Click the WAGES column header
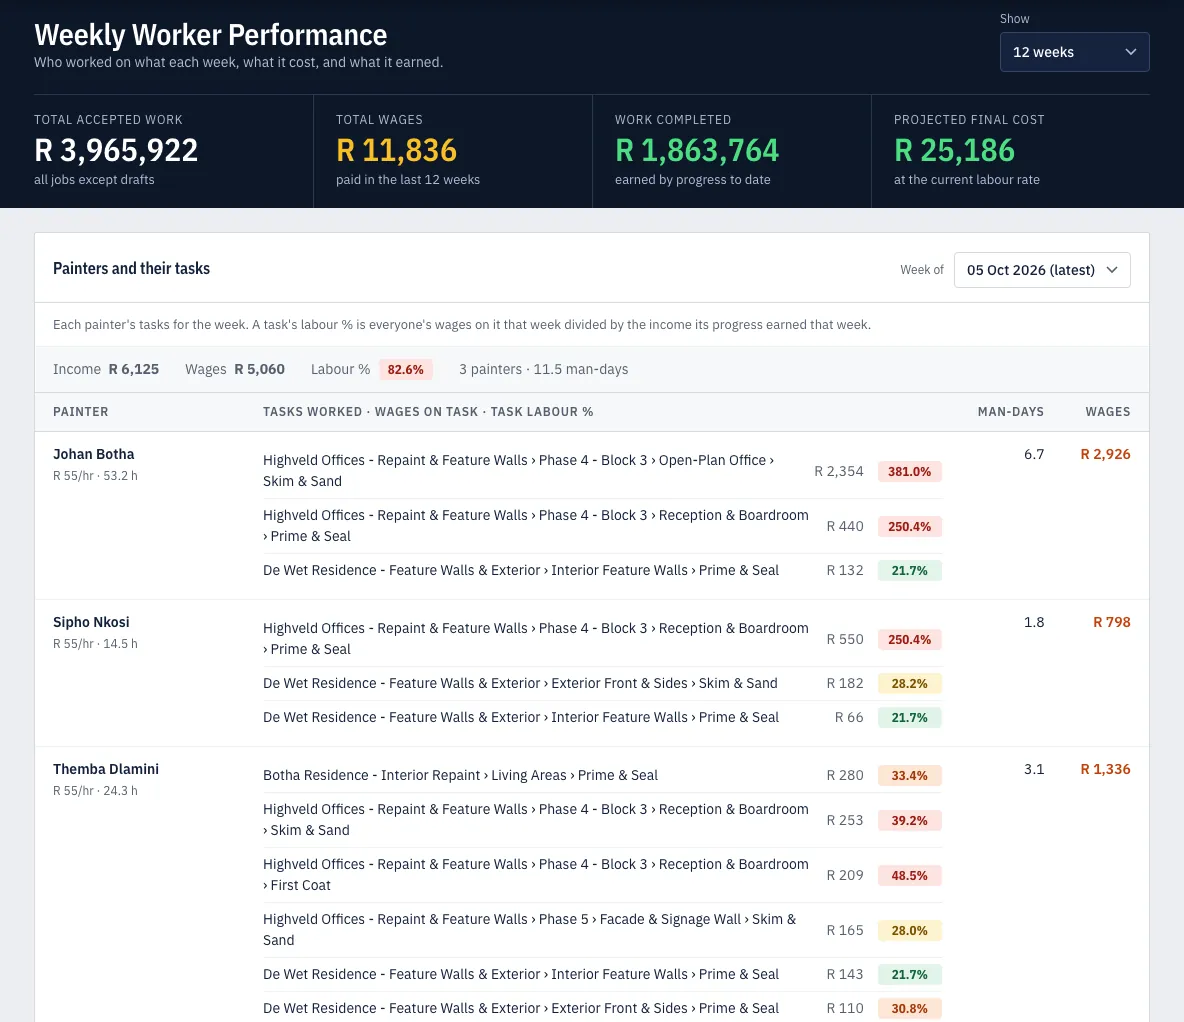 point(1108,412)
